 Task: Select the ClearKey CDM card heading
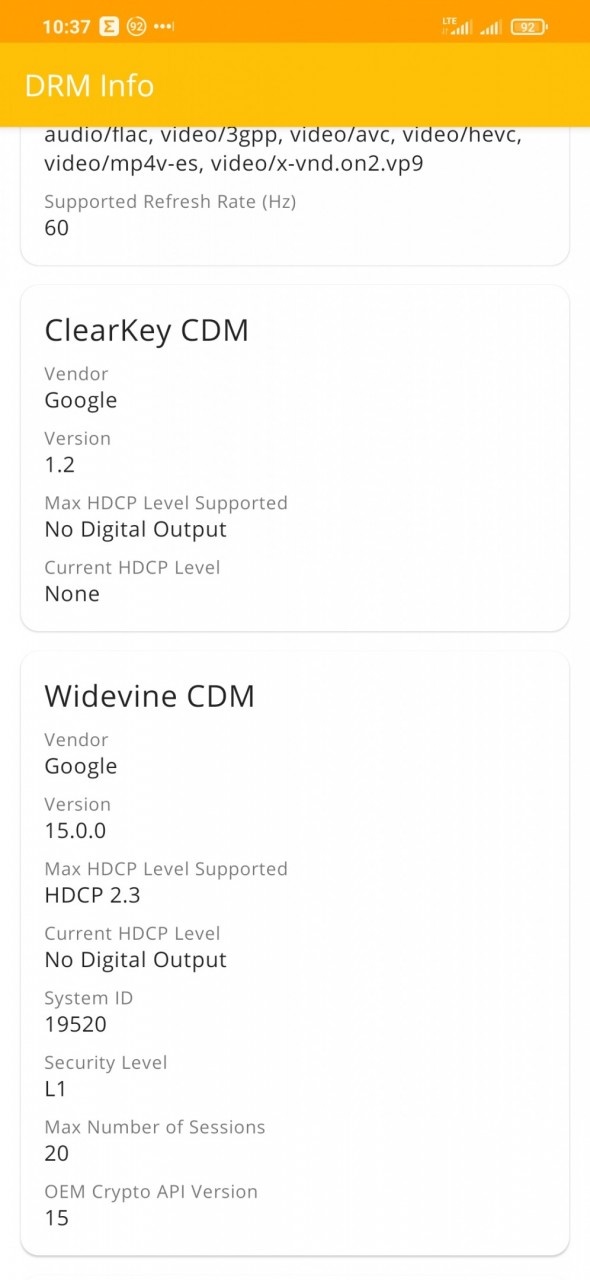pos(146,330)
